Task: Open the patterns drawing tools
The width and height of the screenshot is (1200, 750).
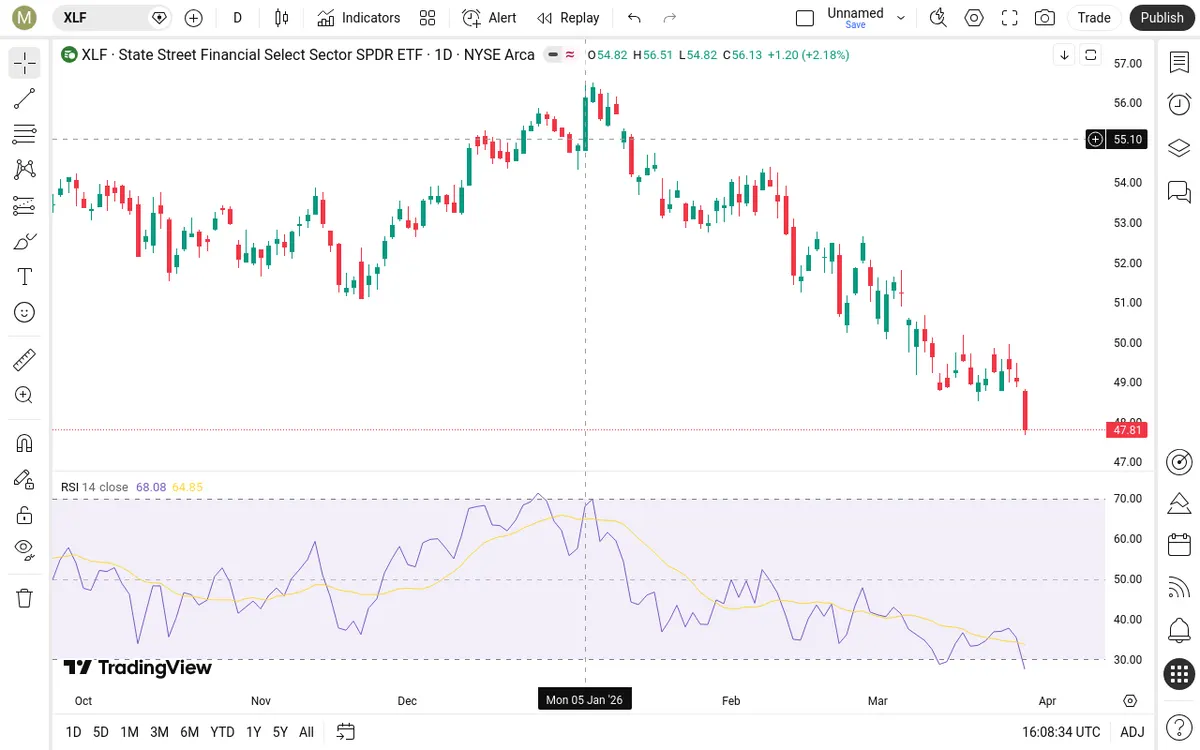Action: (x=25, y=169)
